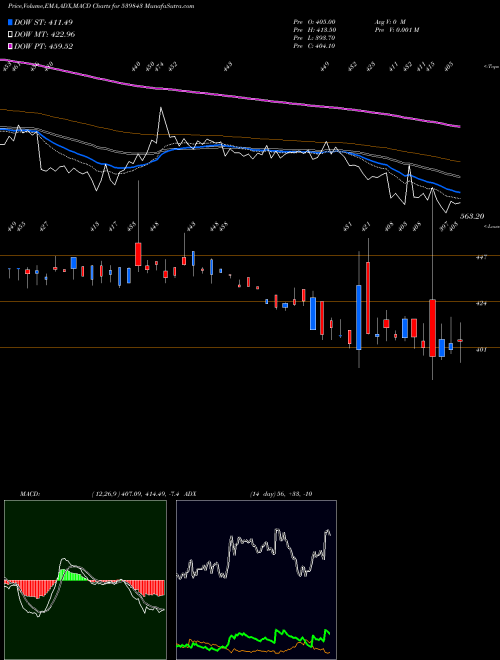Click the Pre H: 413.50 value
This screenshot has height=660, width=500.
314,30
